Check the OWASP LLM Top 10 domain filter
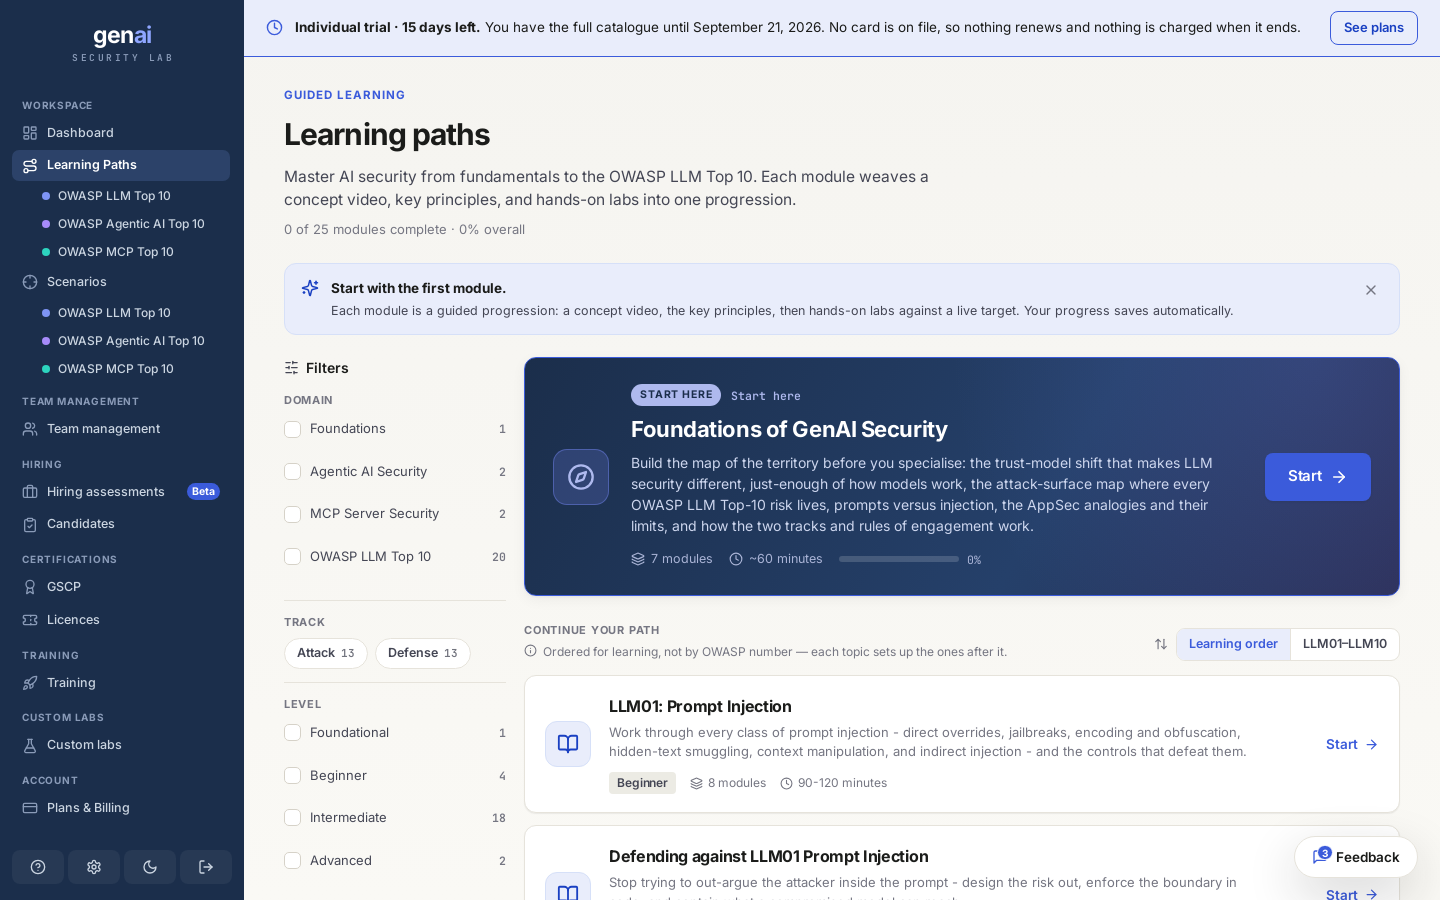This screenshot has height=900, width=1440. pyautogui.click(x=293, y=557)
